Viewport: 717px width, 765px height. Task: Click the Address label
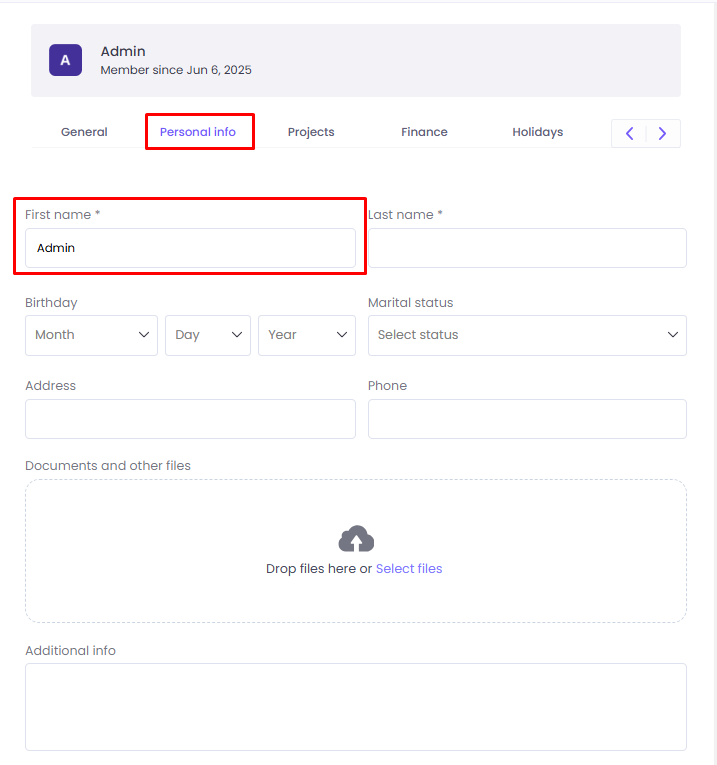click(x=51, y=385)
